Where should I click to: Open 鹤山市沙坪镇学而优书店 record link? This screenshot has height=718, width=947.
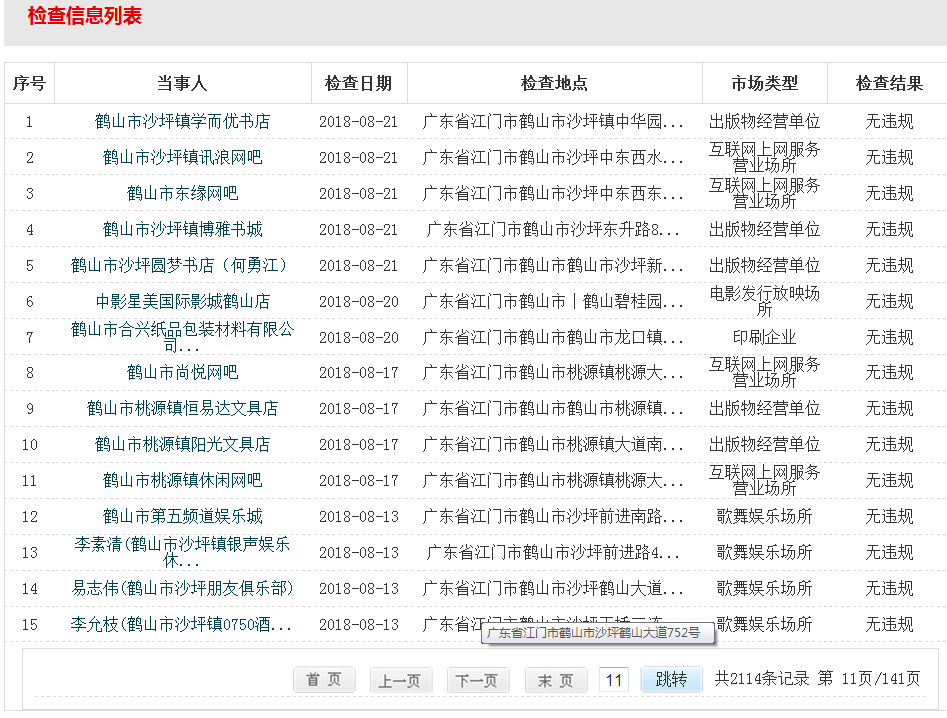[x=182, y=121]
